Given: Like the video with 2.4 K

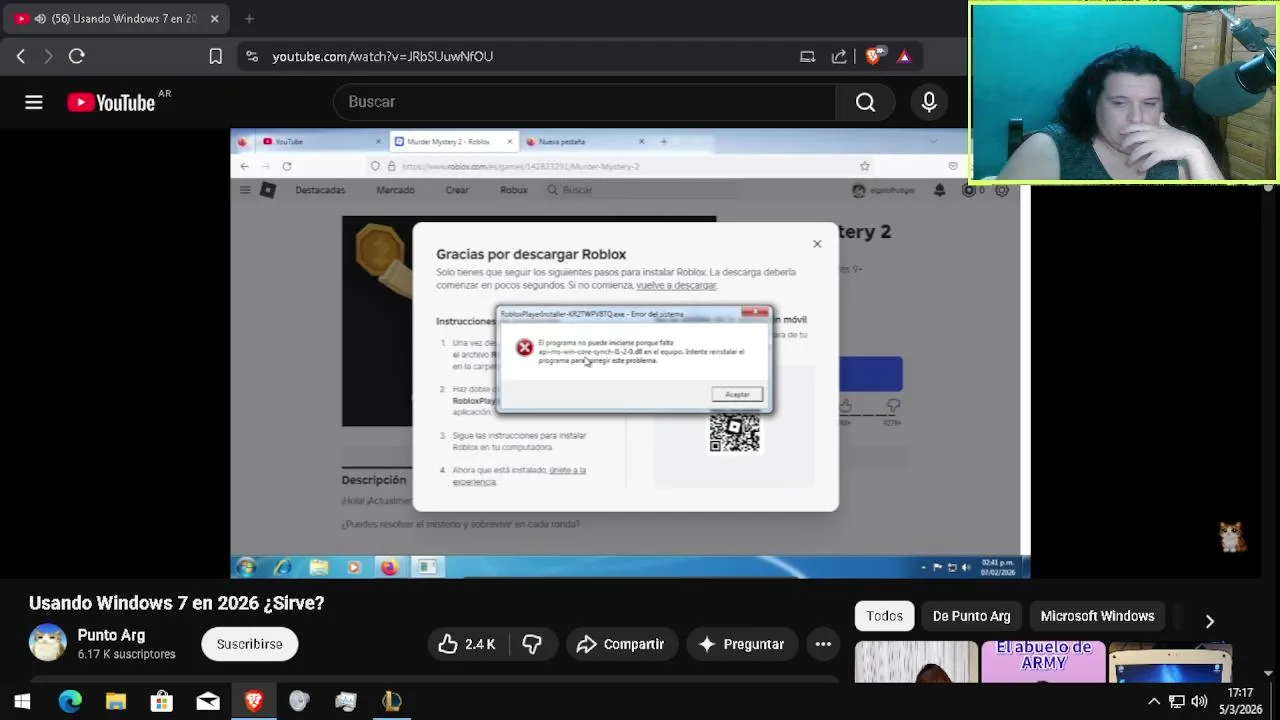Looking at the screenshot, I should [467, 644].
